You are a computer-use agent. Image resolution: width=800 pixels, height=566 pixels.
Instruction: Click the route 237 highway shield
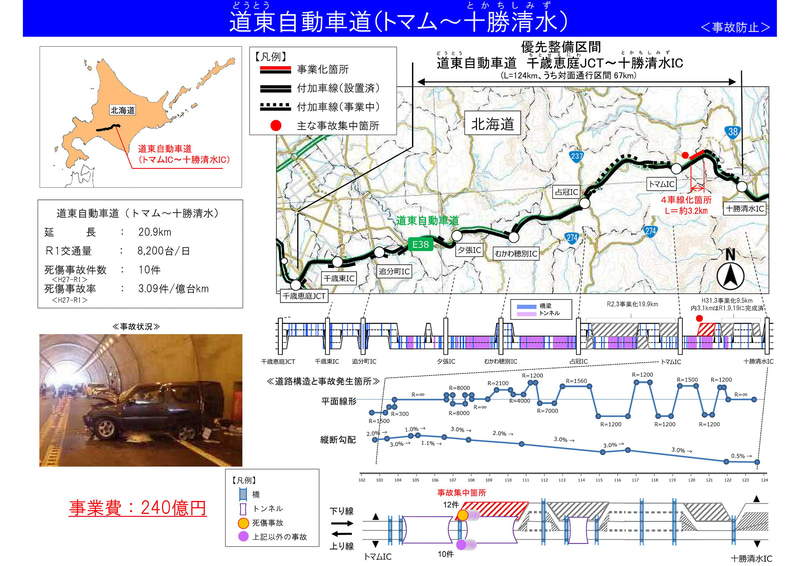(x=577, y=156)
